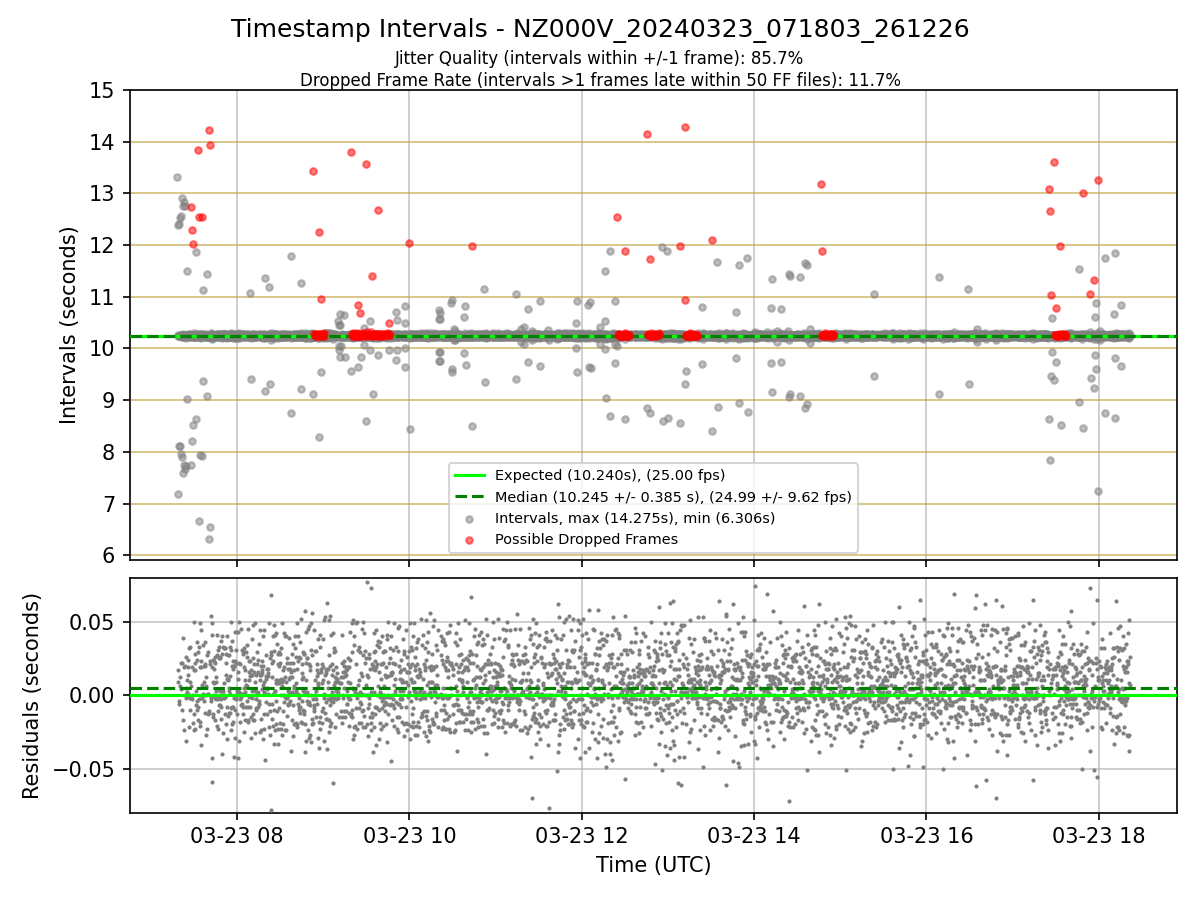Click the x-axis tick label '03-23 18'
Image resolution: width=1200 pixels, height=900 pixels.
[1099, 837]
